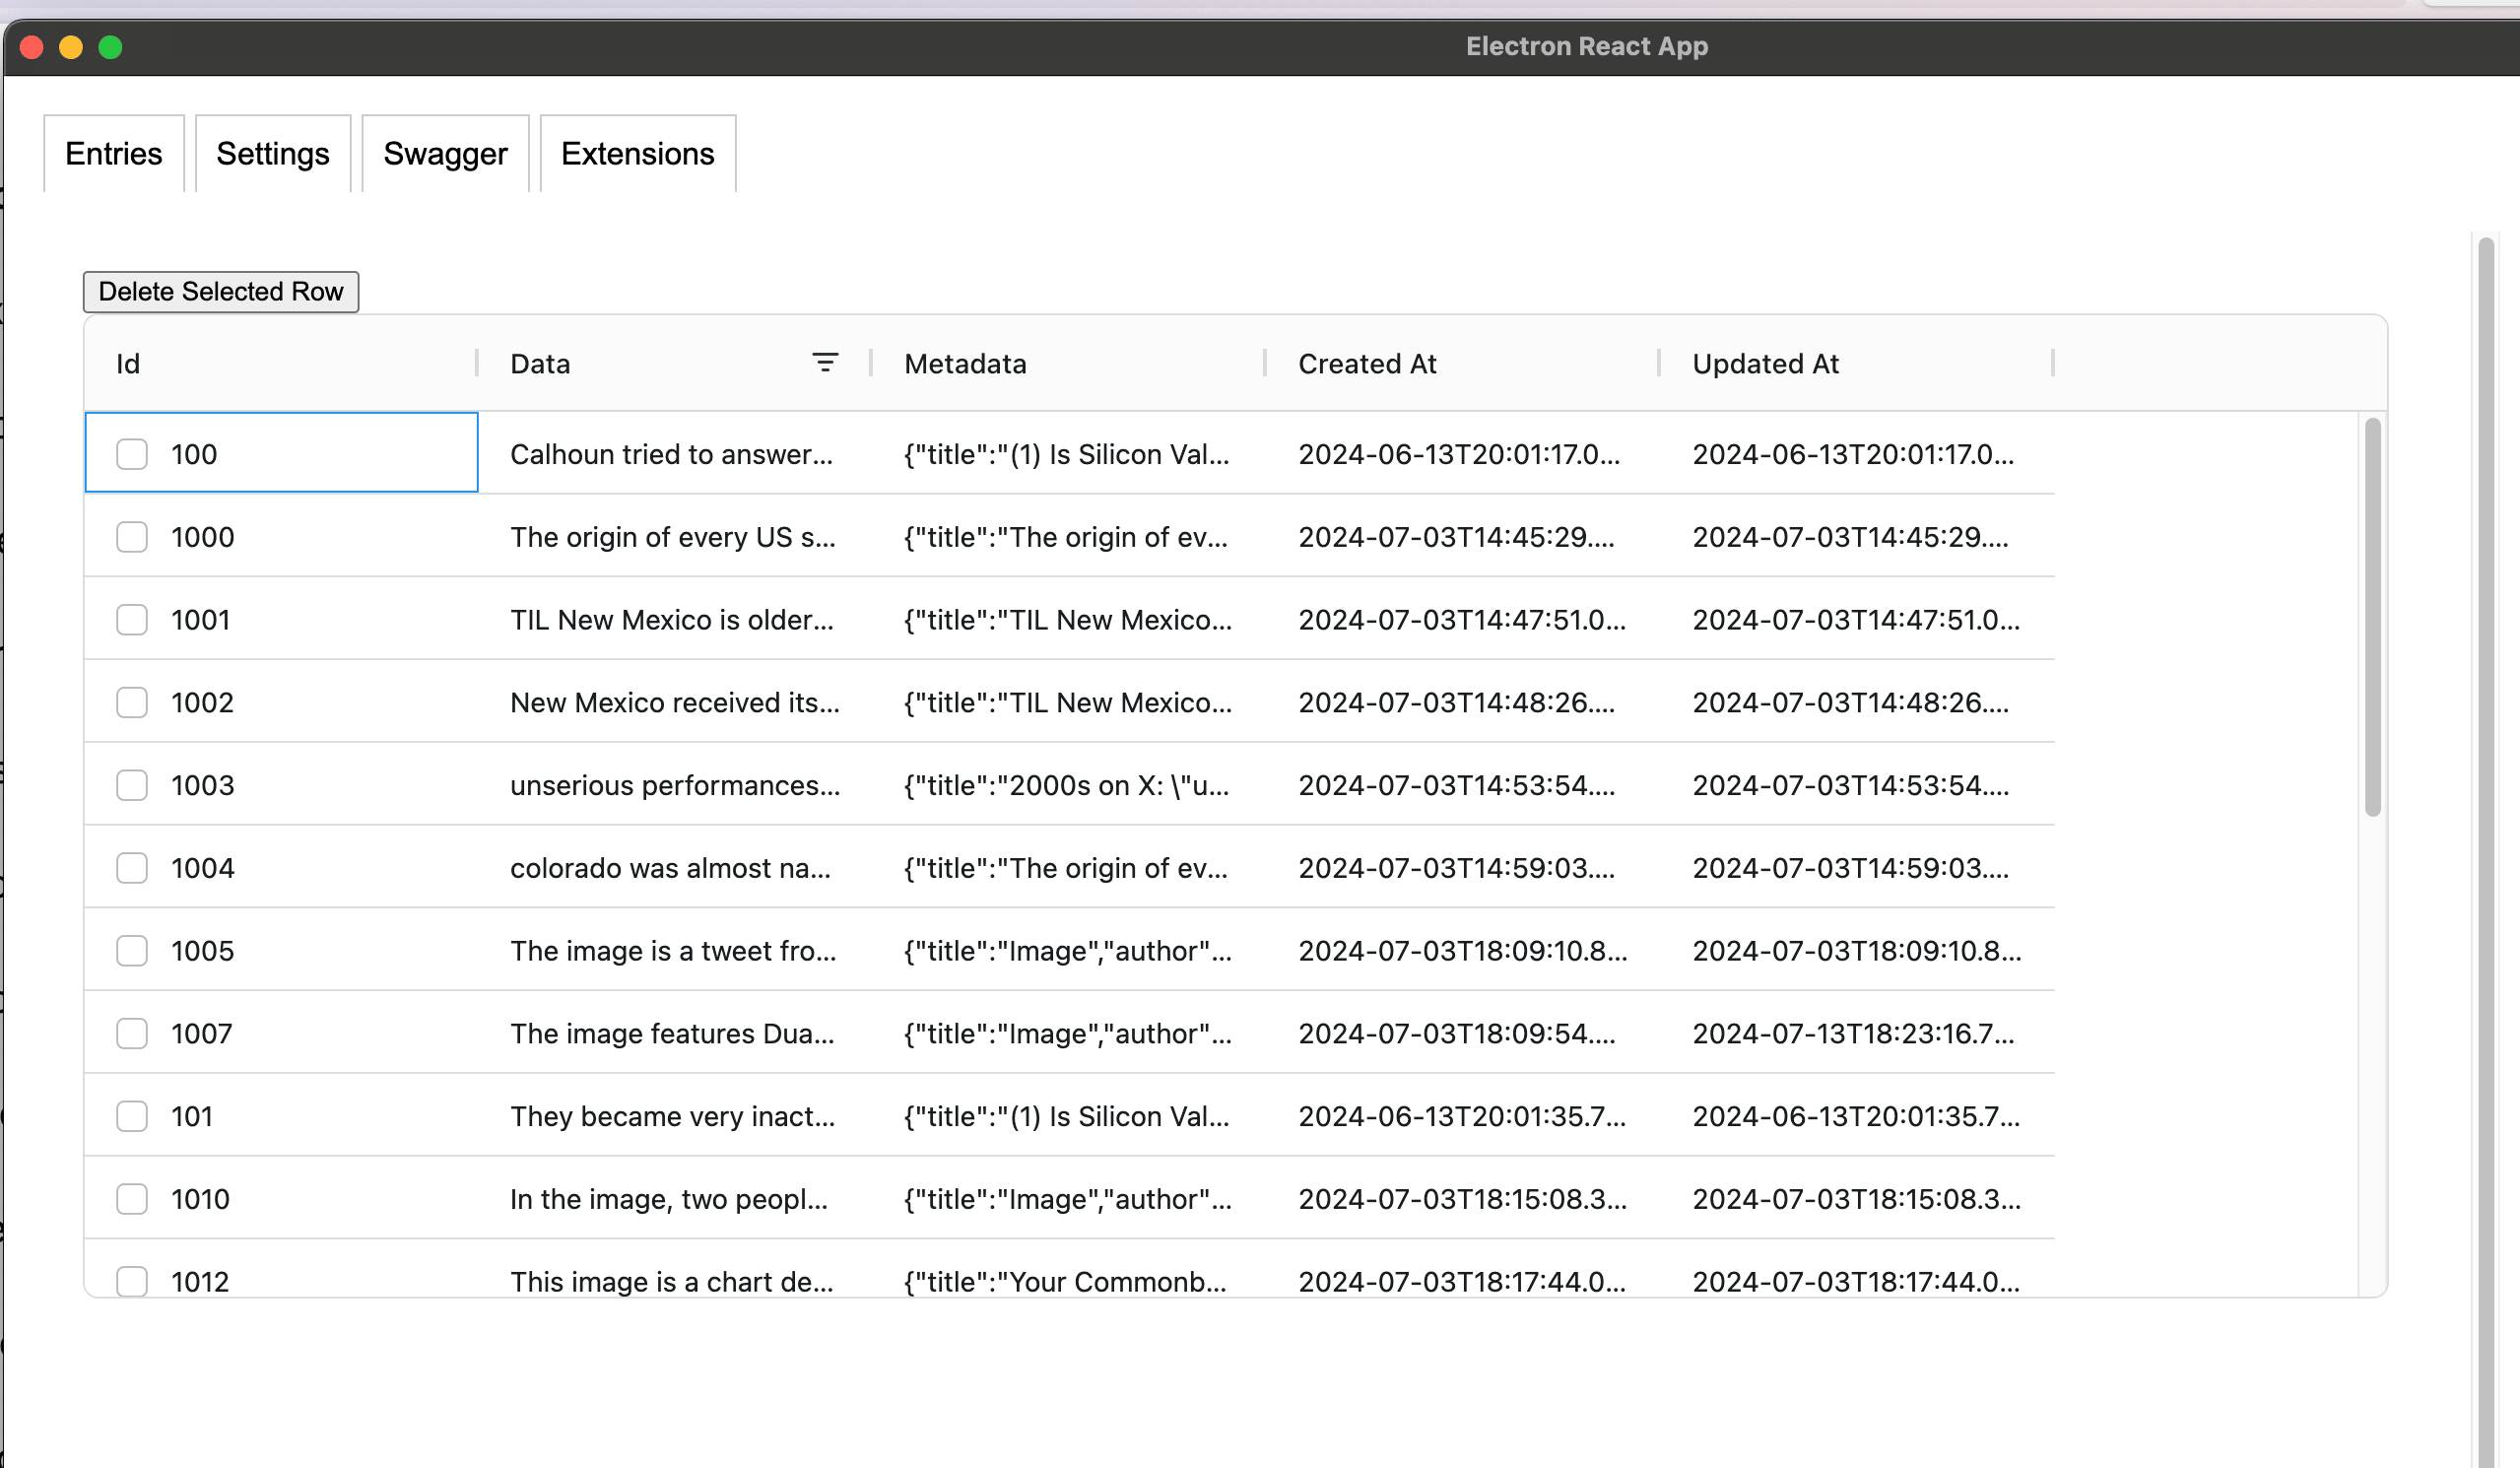
Task: Check the checkbox for row 100
Action: point(132,454)
